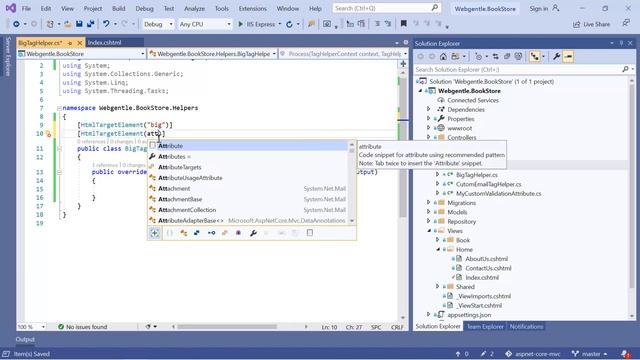Open the Output panel tab

(x=25, y=339)
